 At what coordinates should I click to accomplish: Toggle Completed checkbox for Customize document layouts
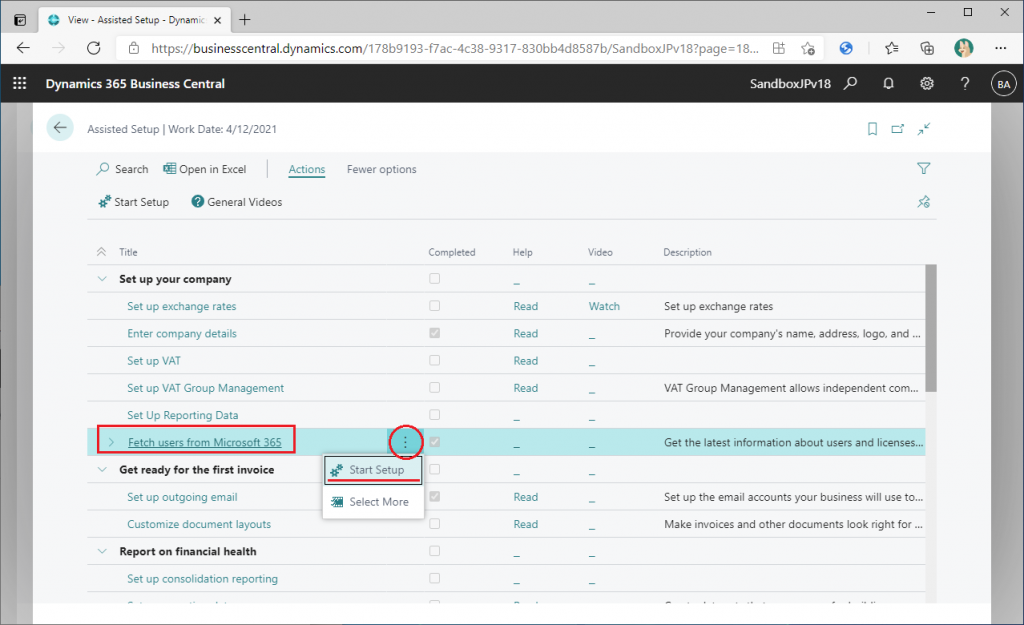click(434, 524)
